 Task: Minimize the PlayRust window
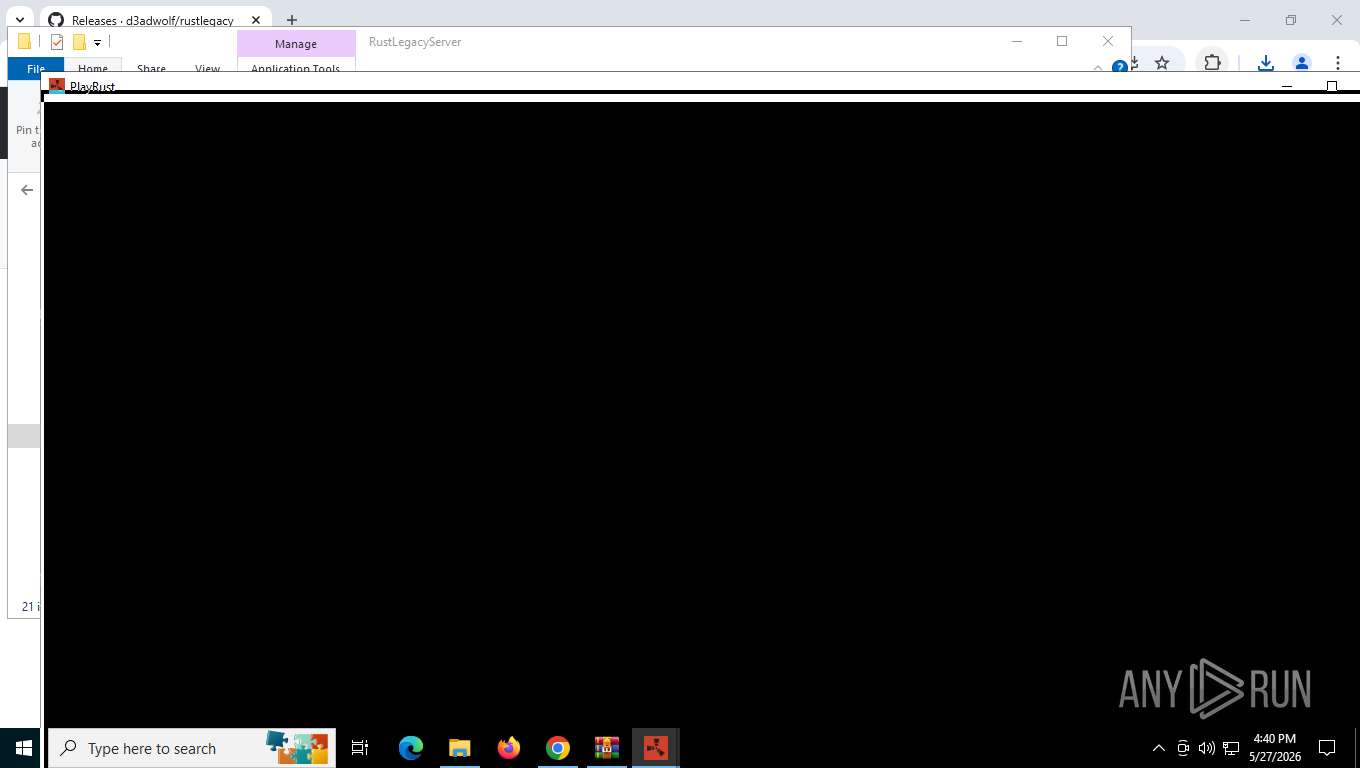point(1287,86)
